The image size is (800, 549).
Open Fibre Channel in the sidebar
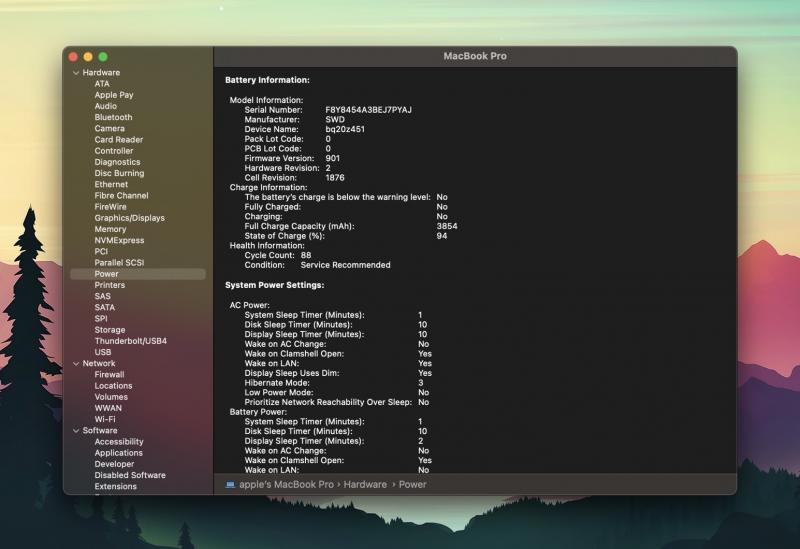point(121,196)
